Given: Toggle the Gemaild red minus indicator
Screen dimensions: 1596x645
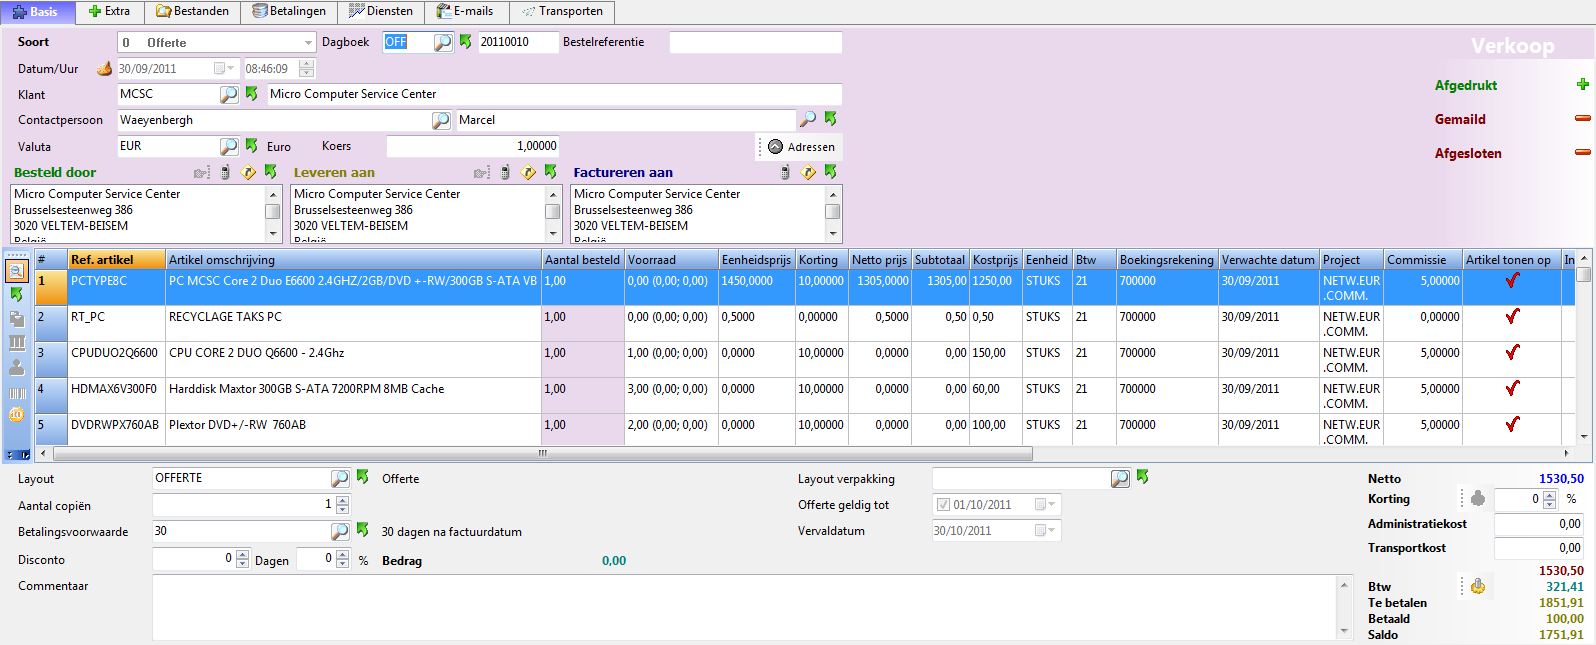Looking at the screenshot, I should click(x=1582, y=119).
